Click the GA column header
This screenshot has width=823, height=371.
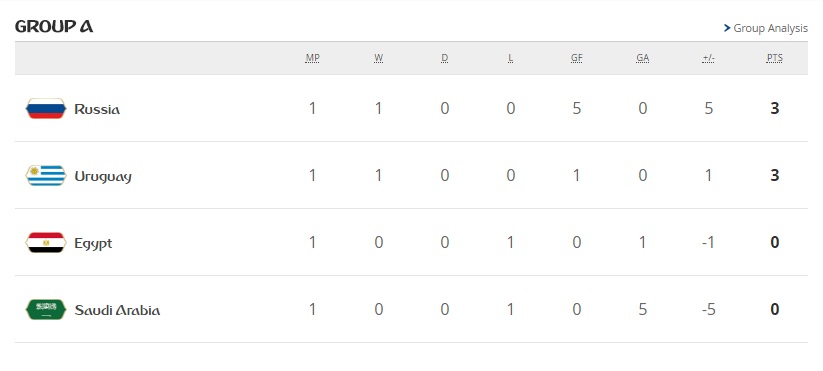tap(642, 58)
